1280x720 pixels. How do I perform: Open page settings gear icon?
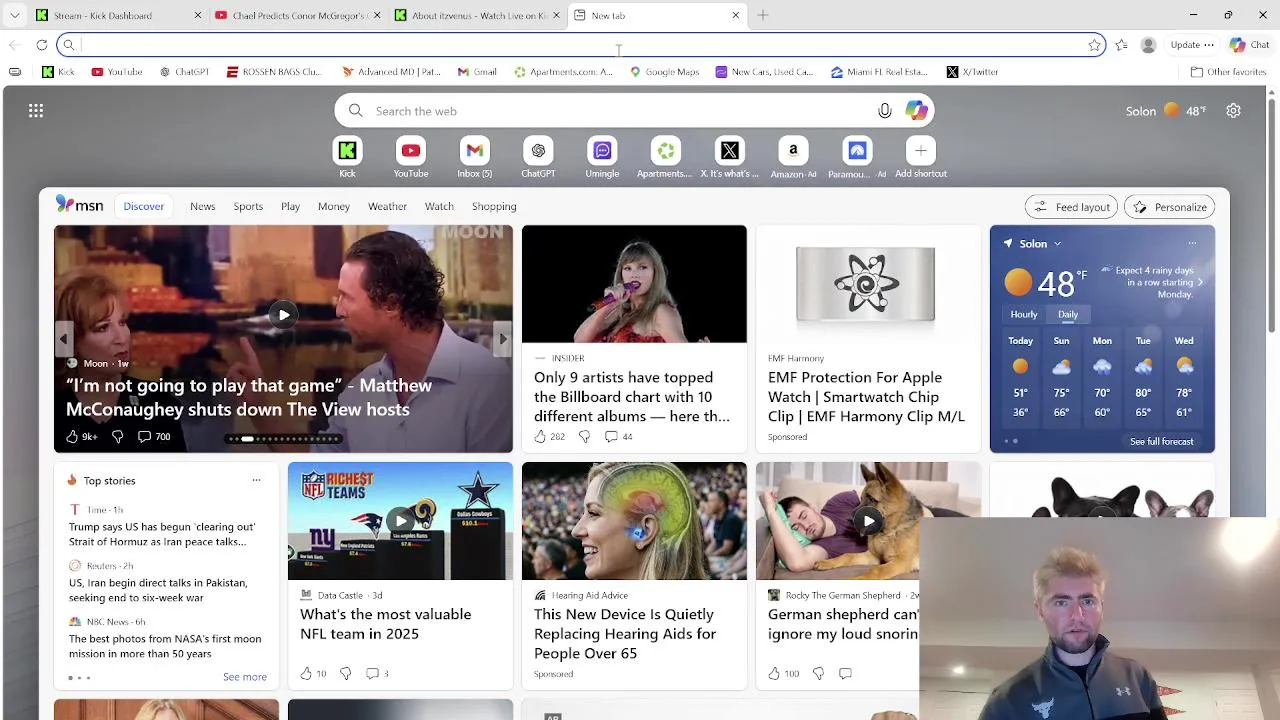pyautogui.click(x=1233, y=111)
